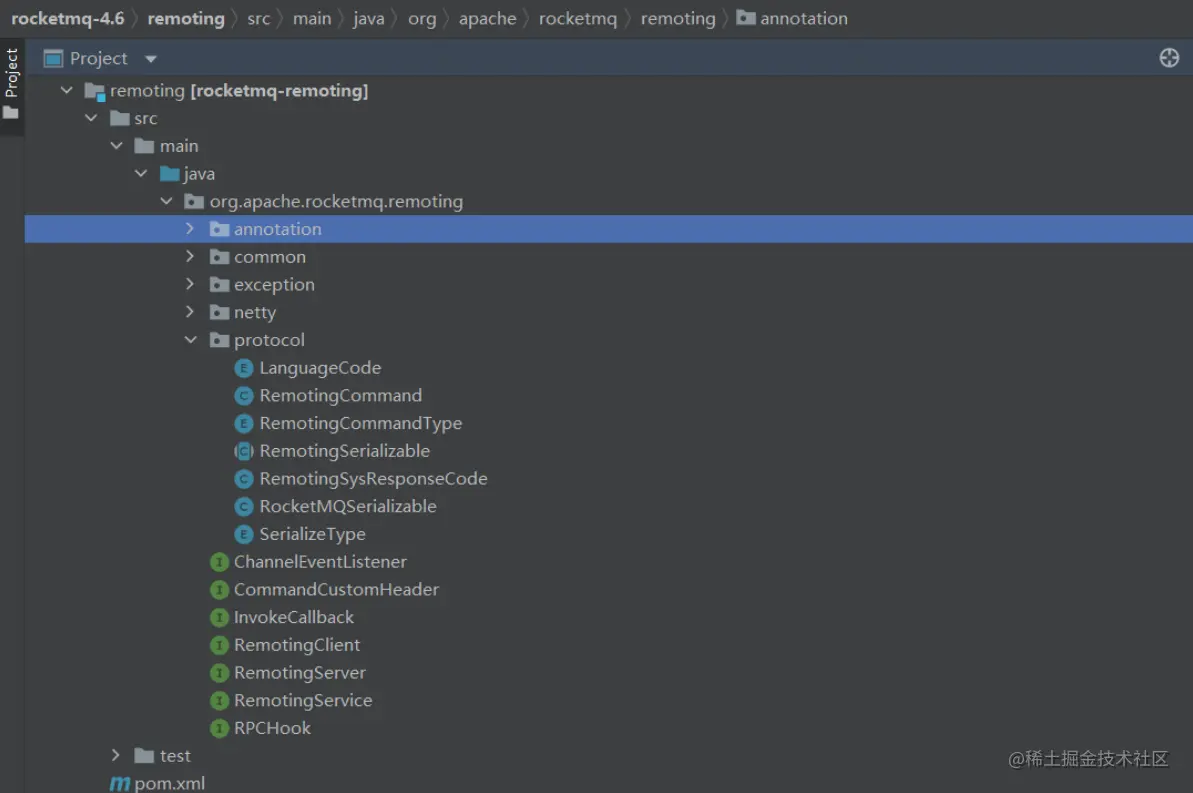Collapse the src folder chevron
This screenshot has width=1193, height=793.
(91, 118)
